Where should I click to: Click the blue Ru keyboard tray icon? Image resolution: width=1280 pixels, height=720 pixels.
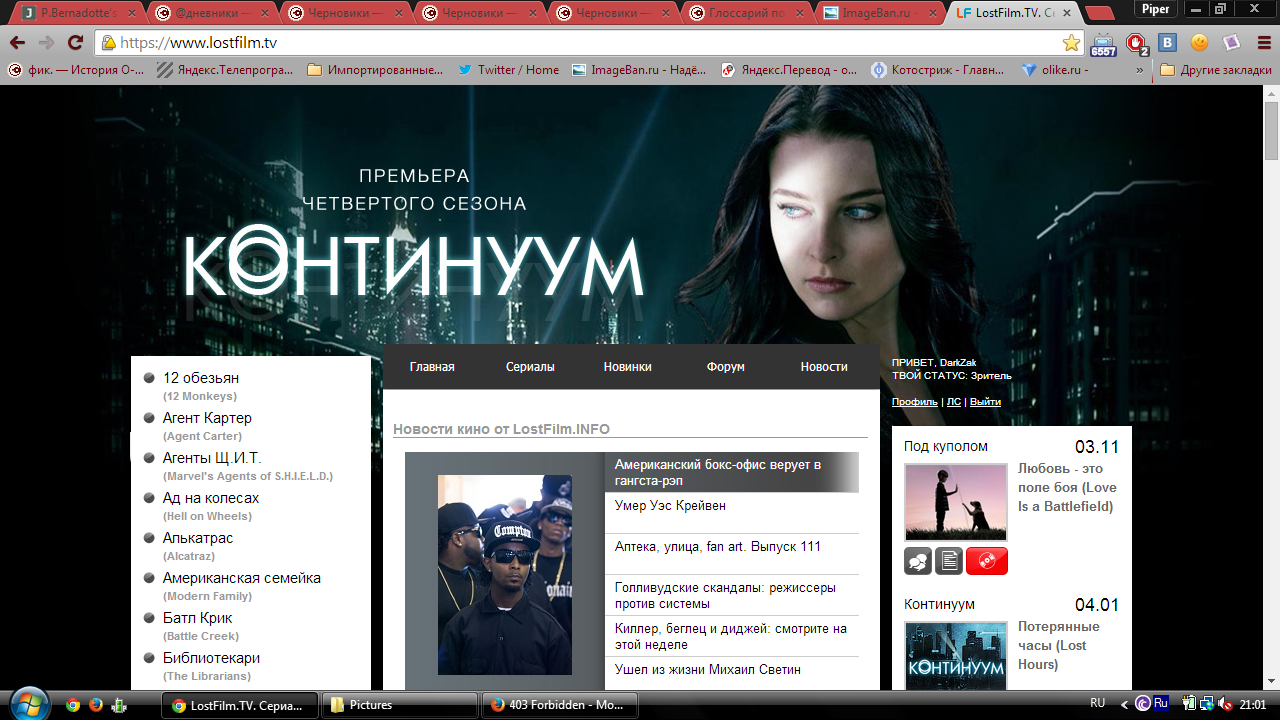tap(1161, 704)
